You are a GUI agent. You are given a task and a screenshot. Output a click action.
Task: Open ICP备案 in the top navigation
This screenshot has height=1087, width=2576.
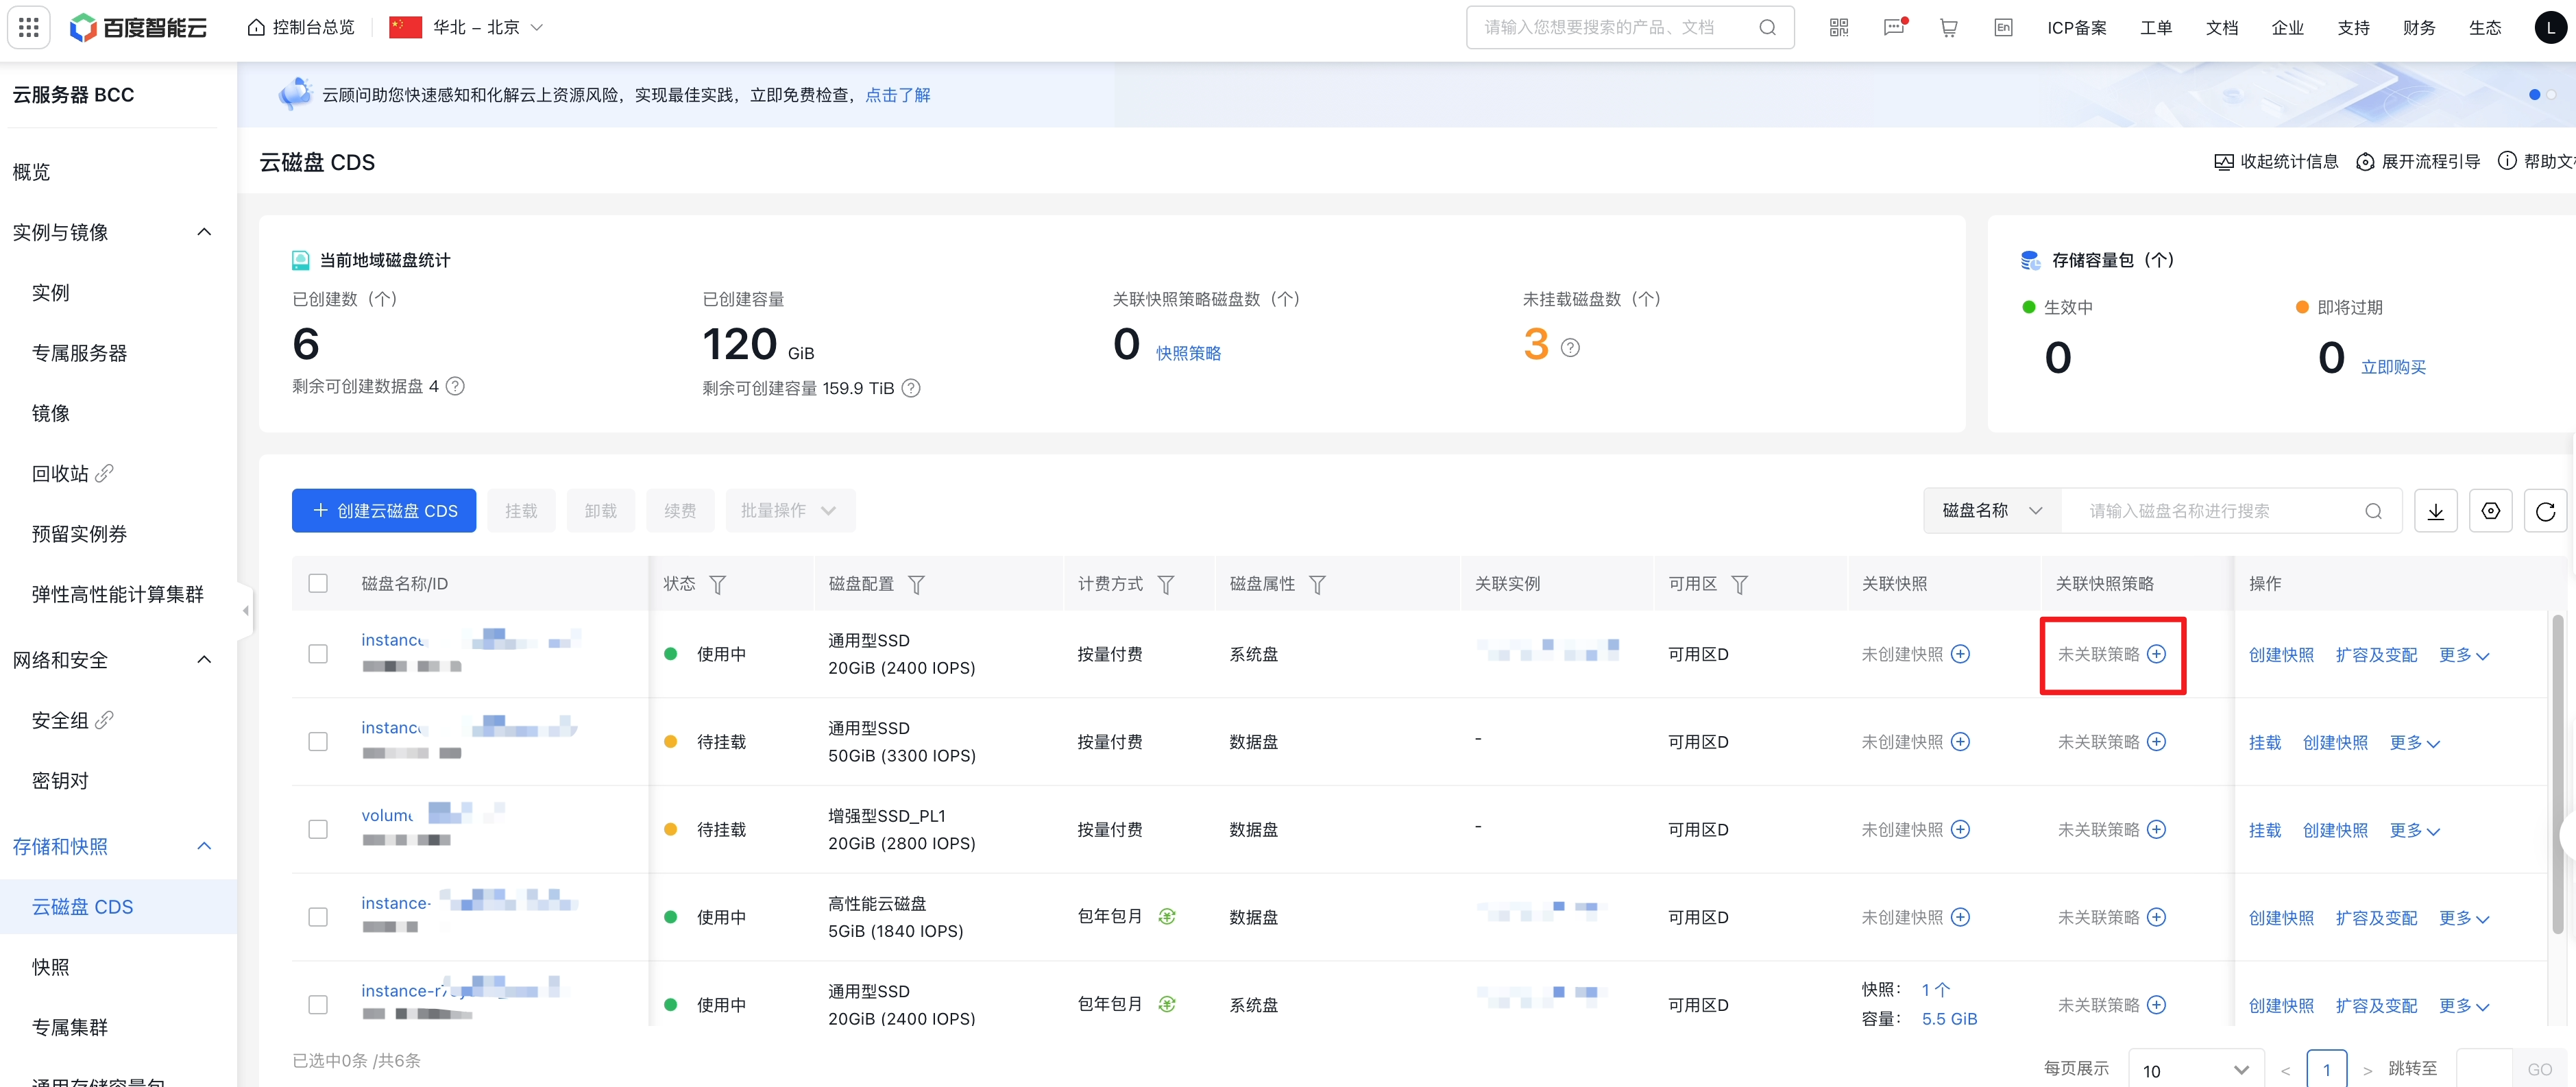2077,27
